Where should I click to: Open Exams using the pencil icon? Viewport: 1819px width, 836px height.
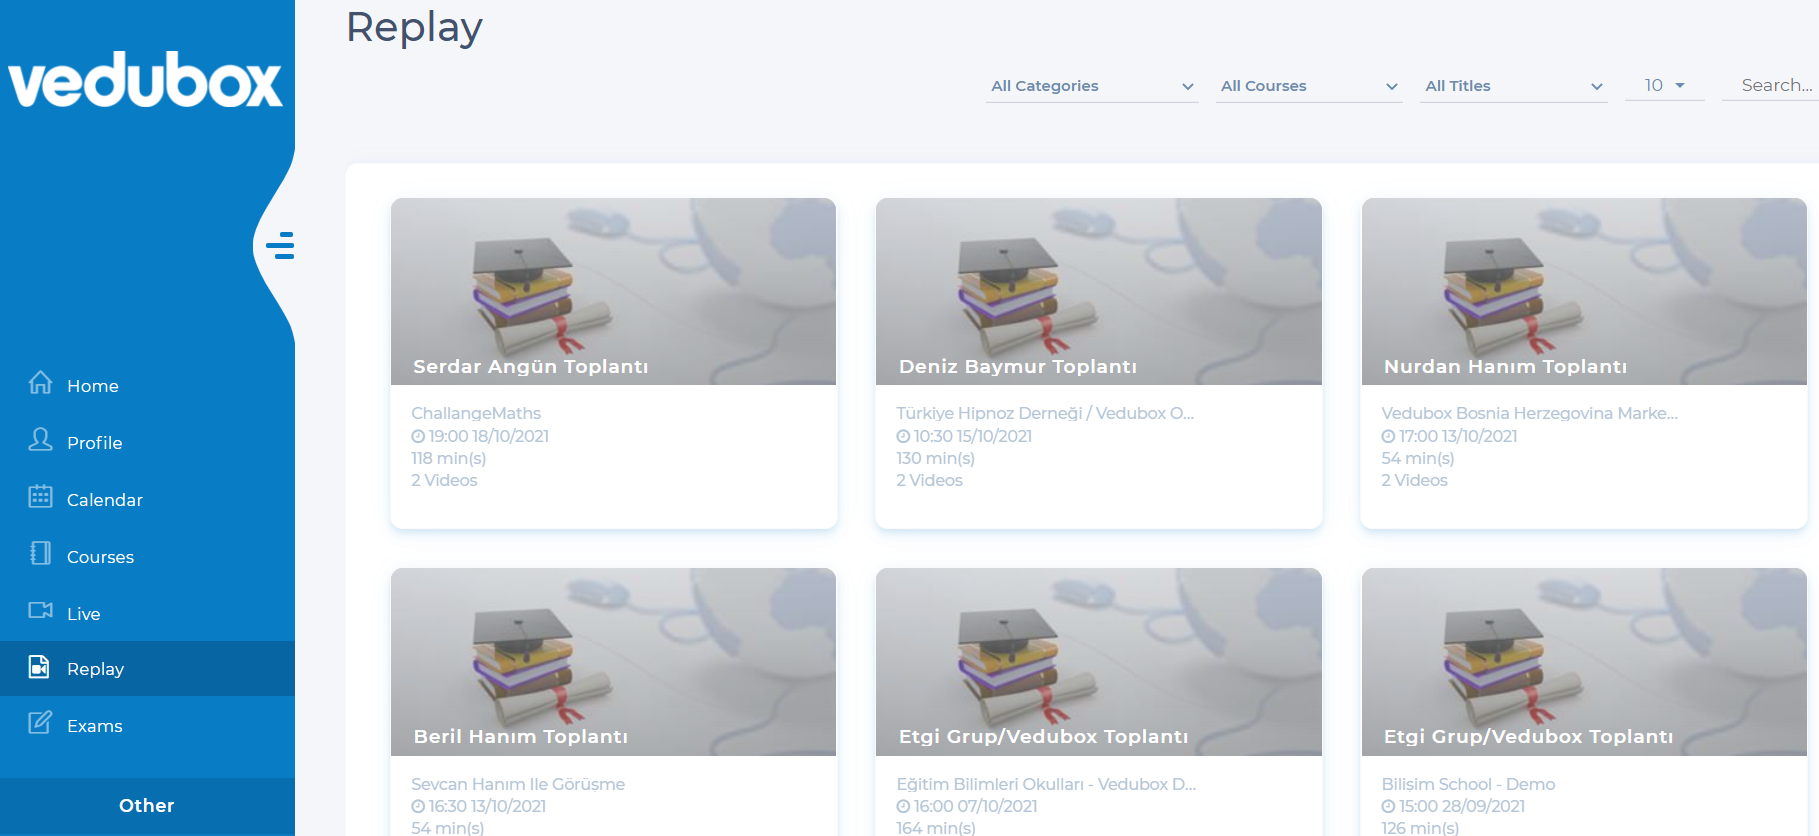pos(40,723)
